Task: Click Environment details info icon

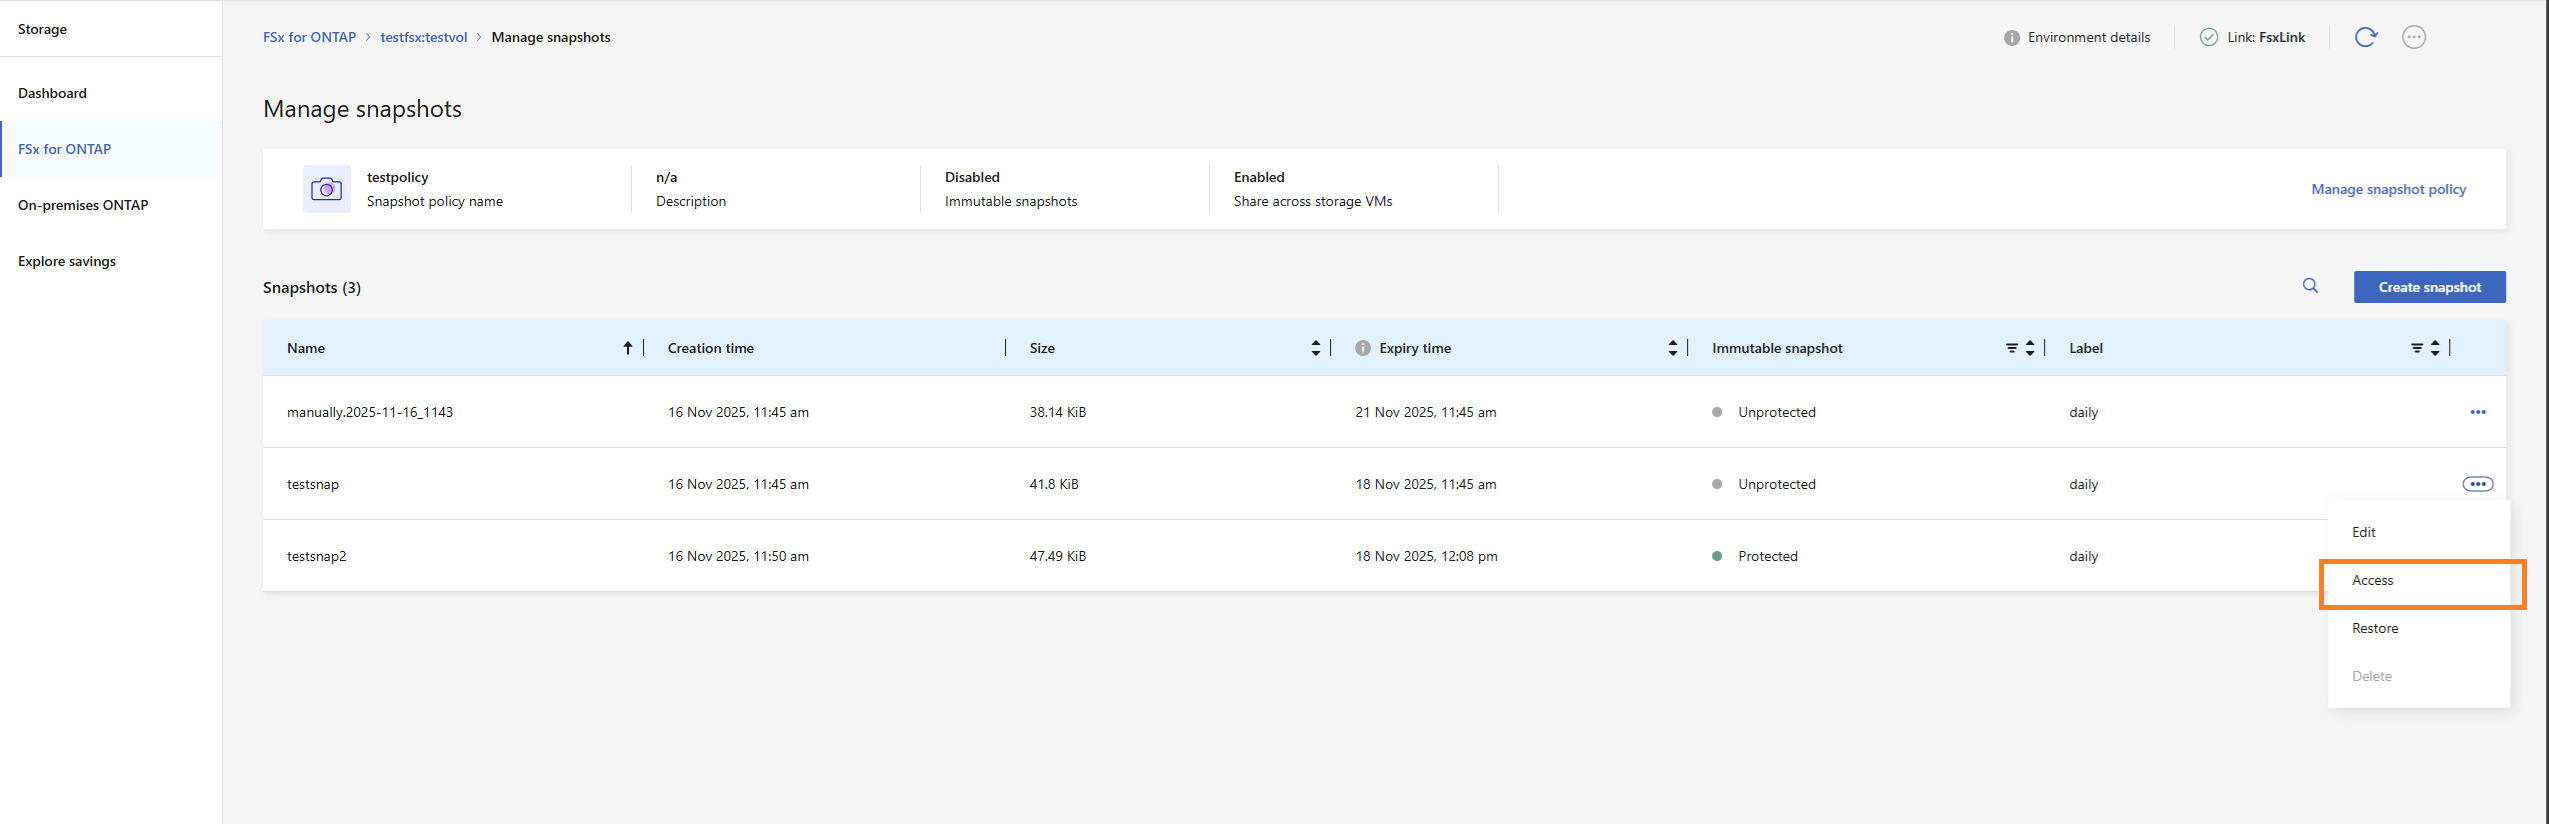Action: pos(2011,38)
